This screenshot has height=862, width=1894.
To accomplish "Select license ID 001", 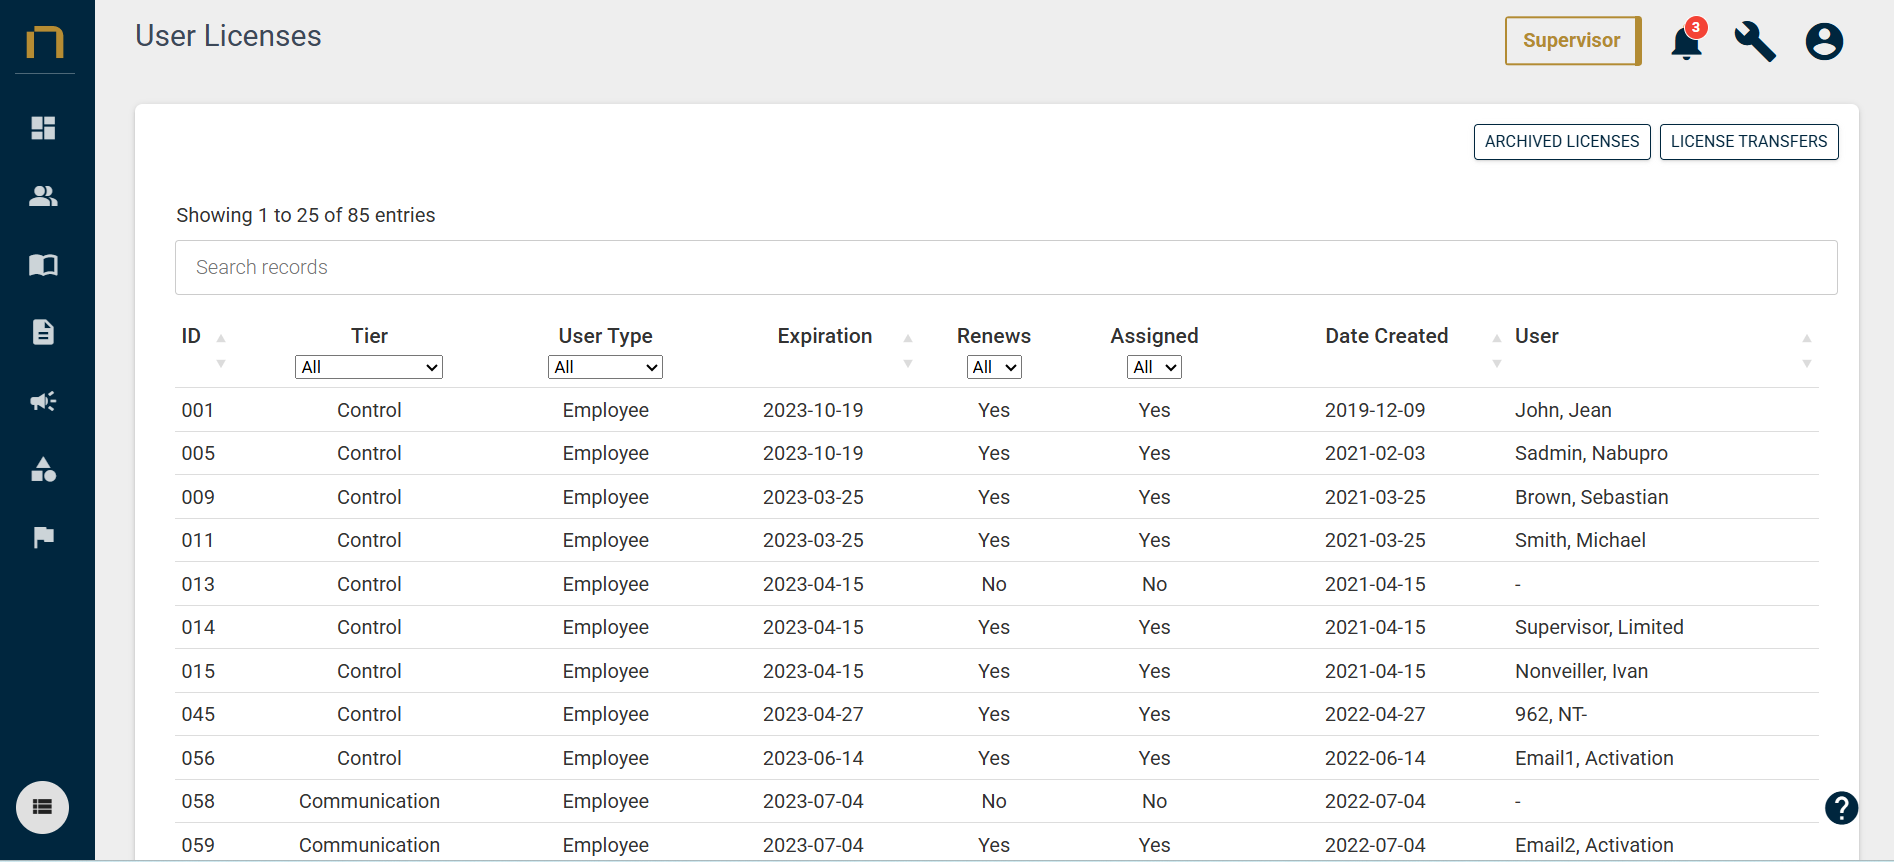I will point(198,410).
